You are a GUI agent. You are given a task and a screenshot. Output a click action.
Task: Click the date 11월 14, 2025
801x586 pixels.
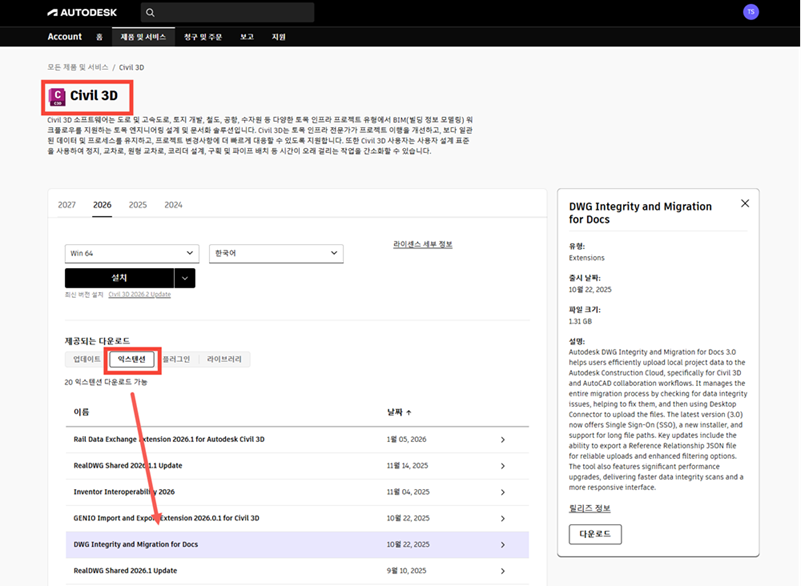[x=407, y=466]
